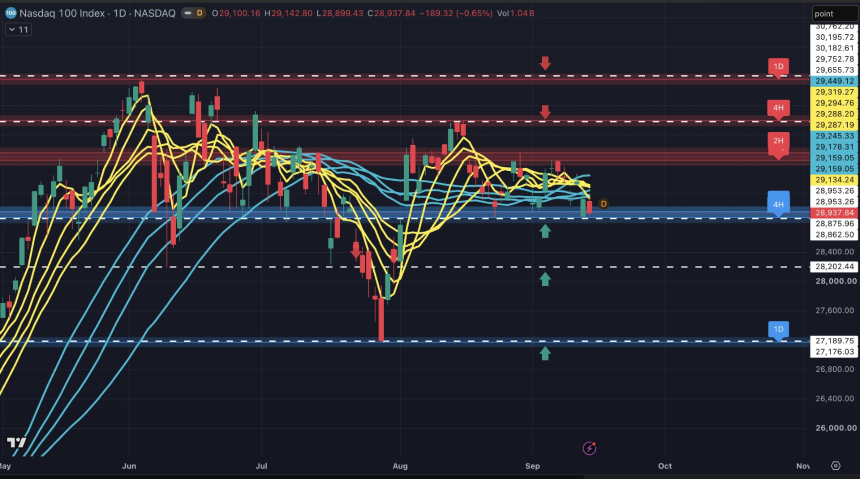The height and width of the screenshot is (479, 860).
Task: Click the red last-price label 28,937.84
Action: pyautogui.click(x=834, y=213)
